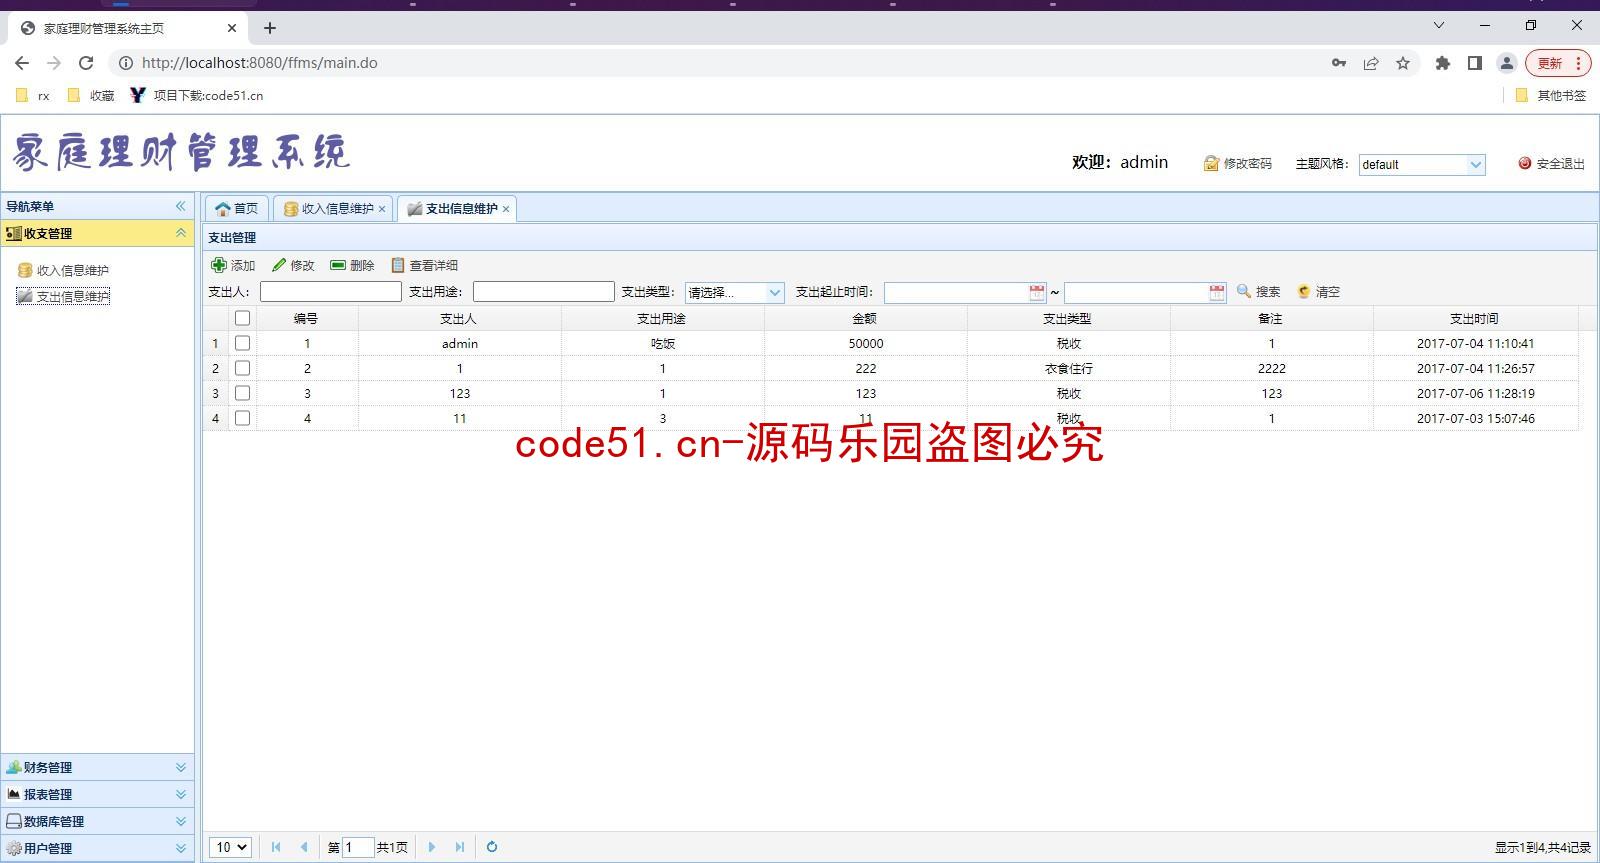
Task: Open 其他书签 bookmarks folder
Action: pyautogui.click(x=1551, y=96)
